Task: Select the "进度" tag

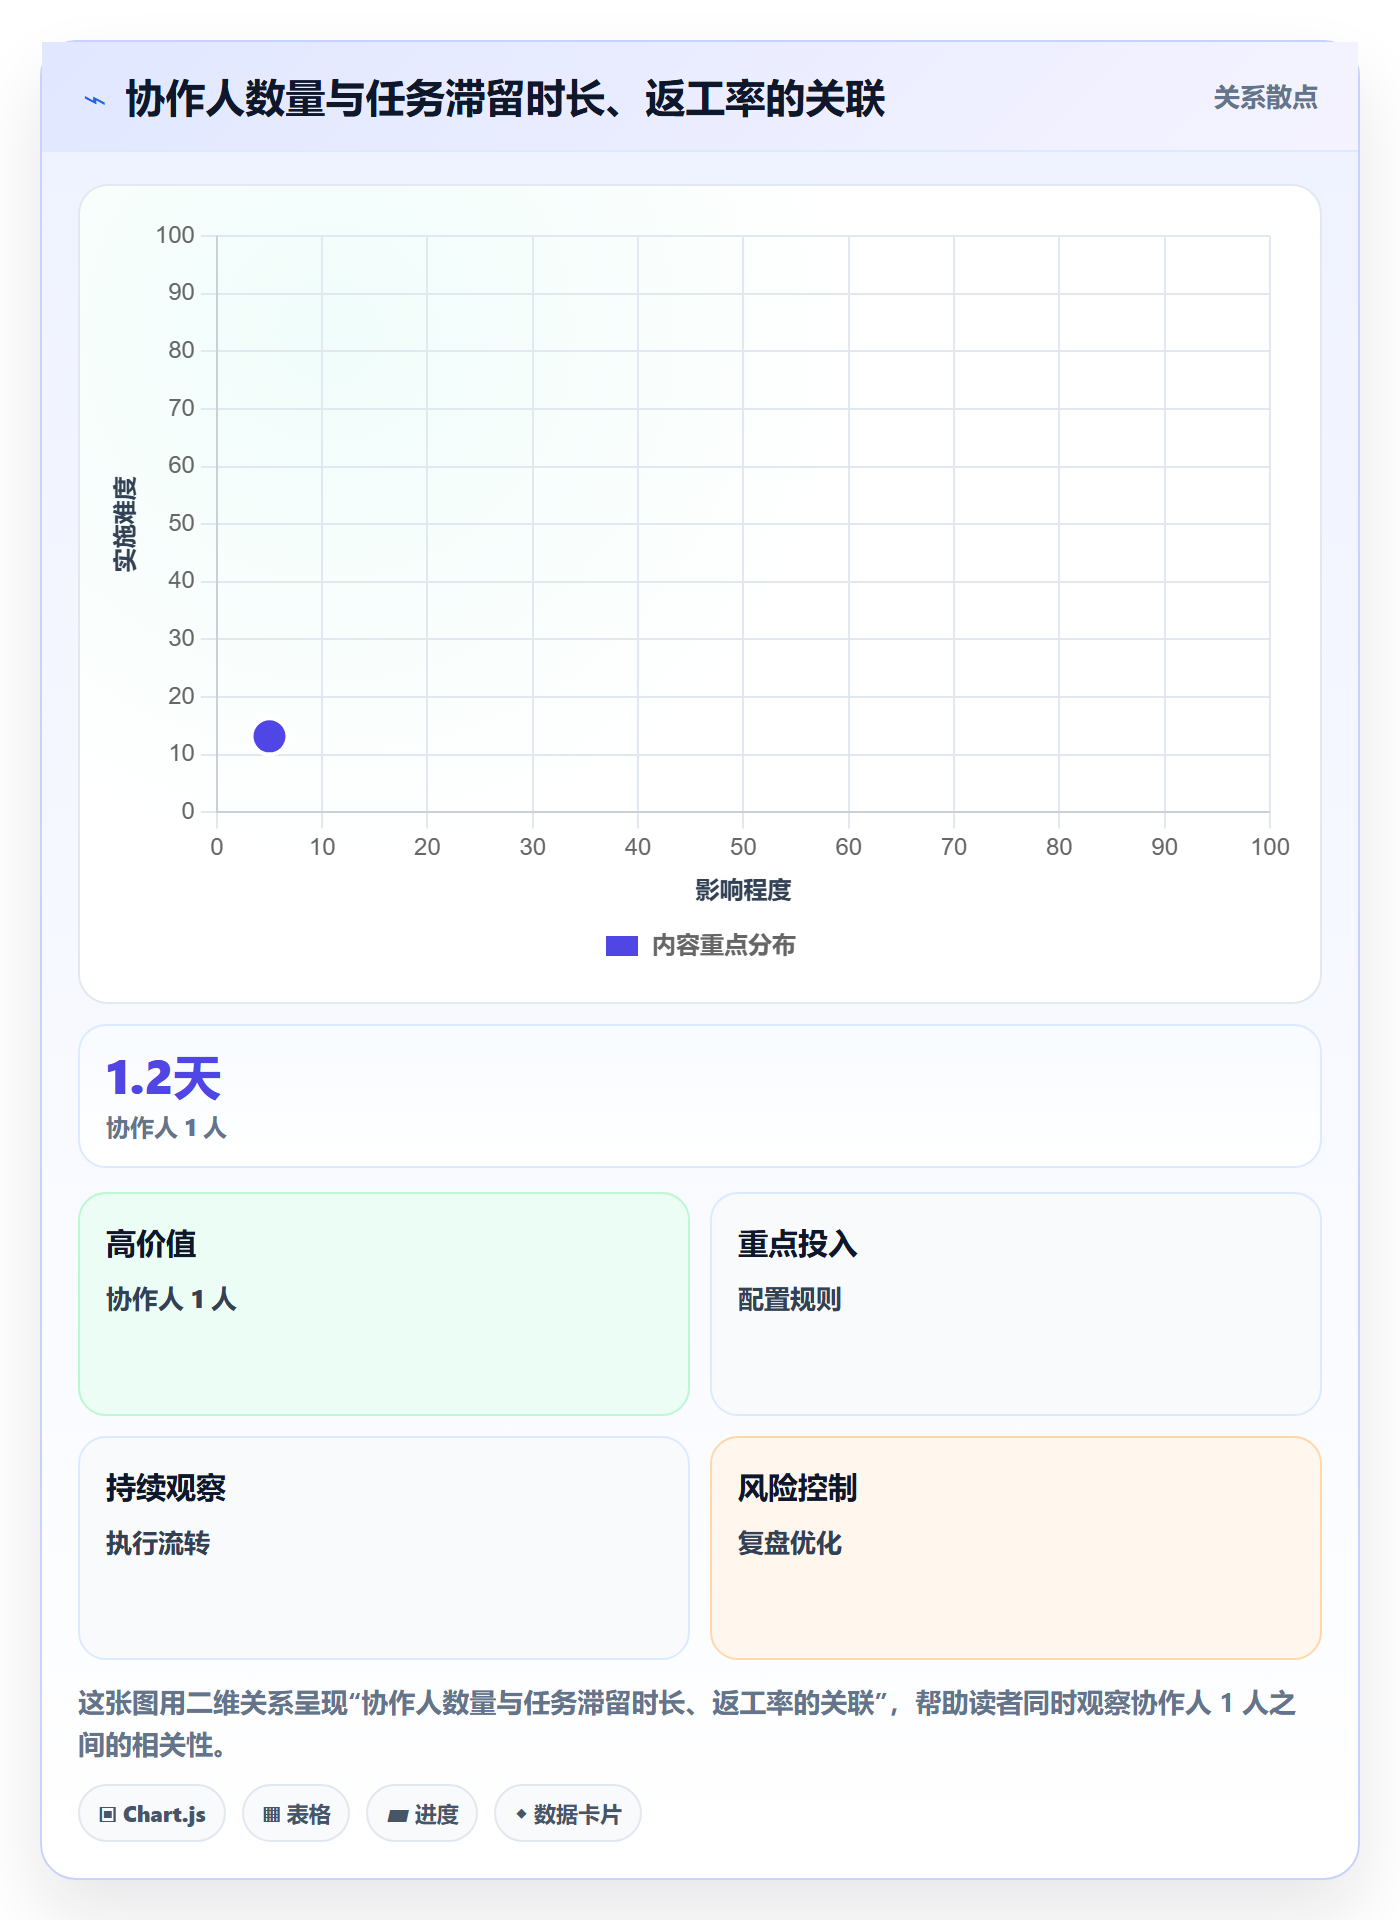Action: click(x=422, y=1814)
